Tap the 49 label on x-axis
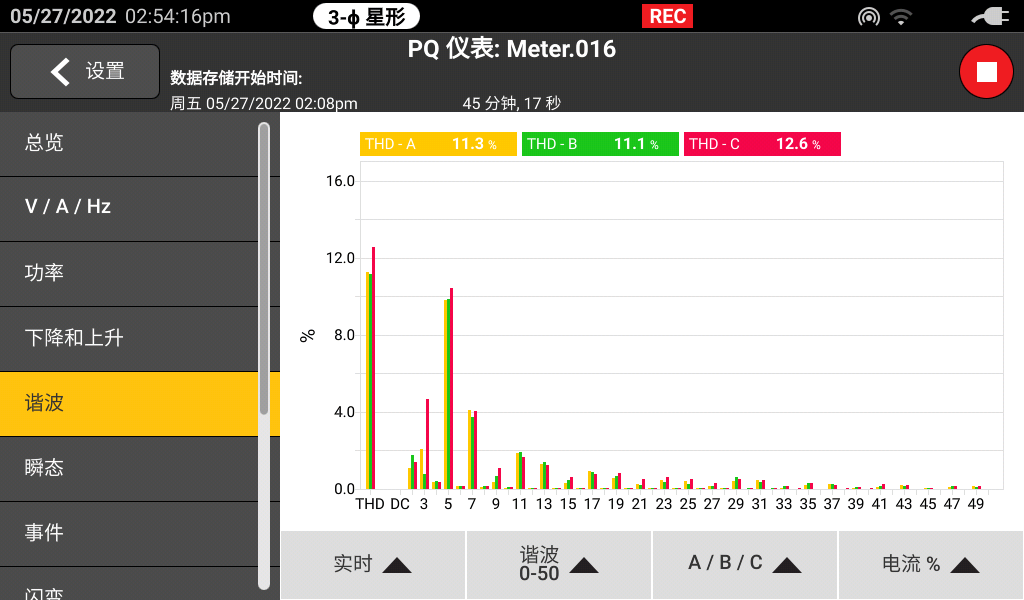The height and width of the screenshot is (600, 1024). [x=976, y=504]
